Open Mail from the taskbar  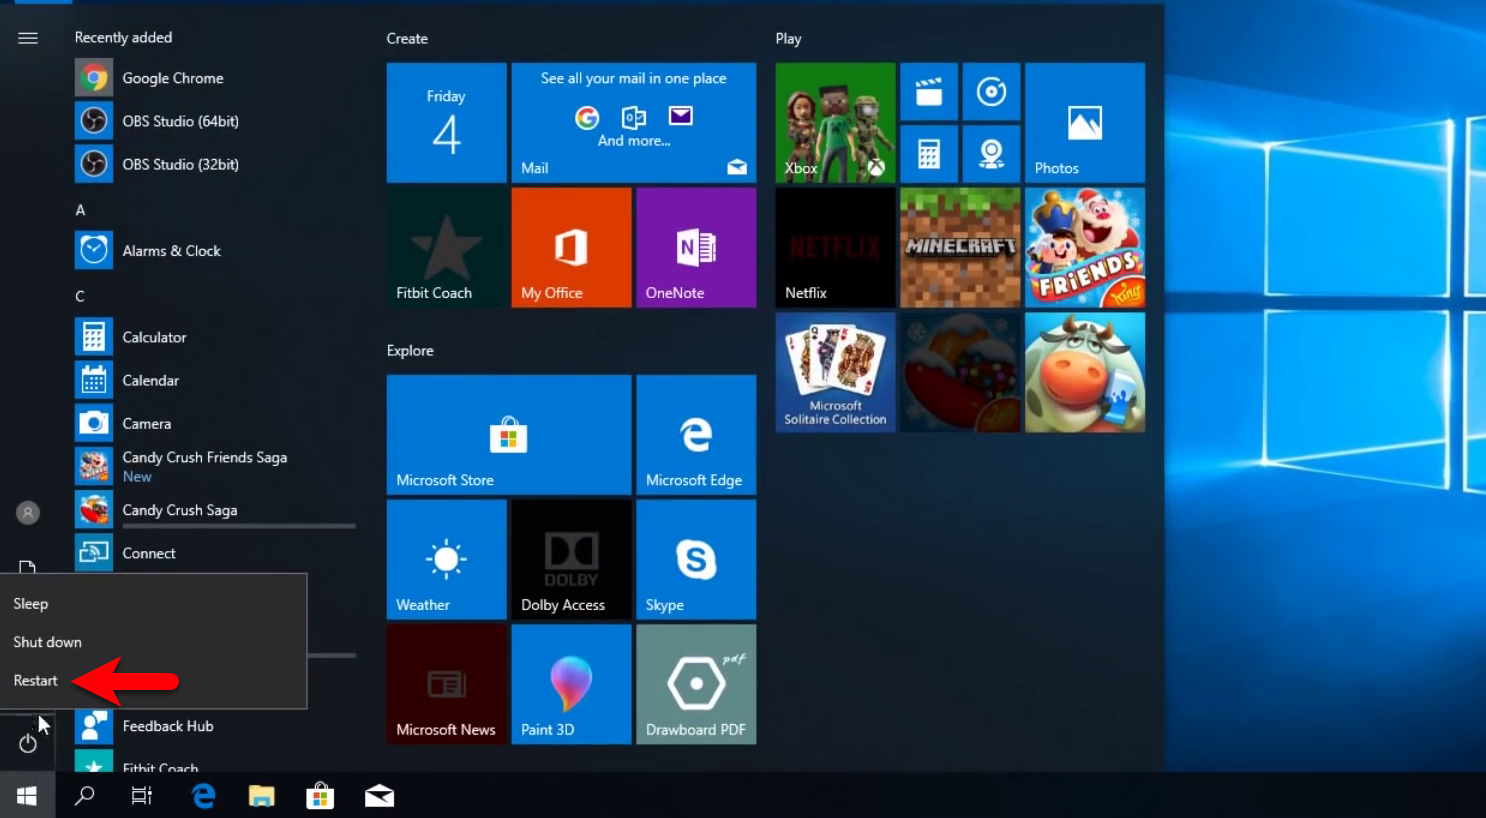tap(379, 796)
